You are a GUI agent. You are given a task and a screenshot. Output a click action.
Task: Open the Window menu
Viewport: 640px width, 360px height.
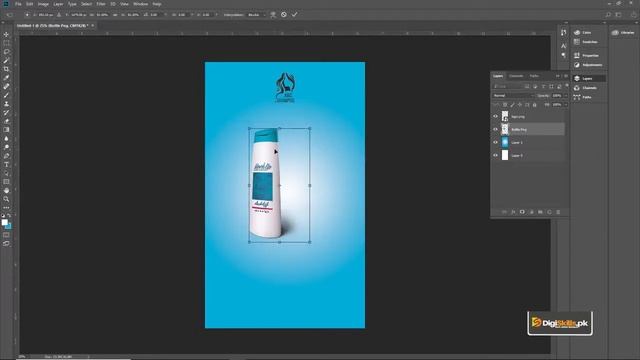point(140,4)
